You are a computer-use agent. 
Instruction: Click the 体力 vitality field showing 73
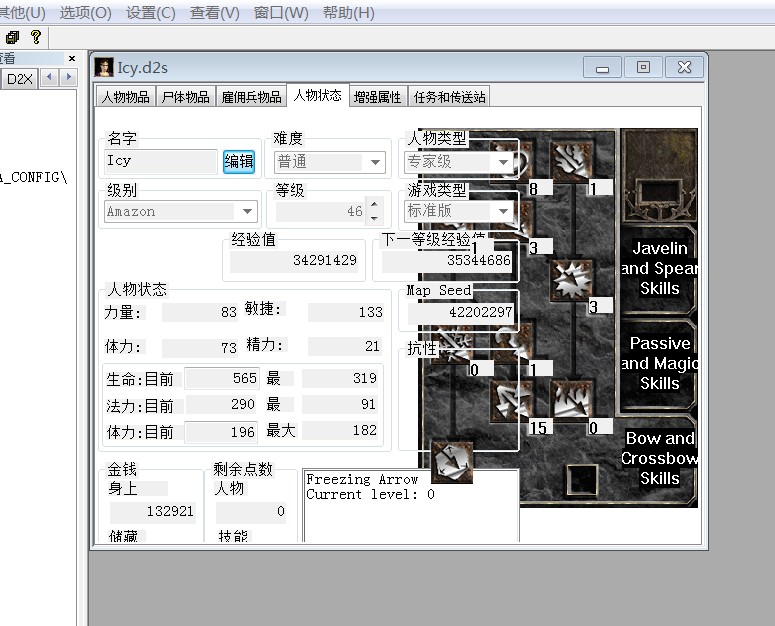pos(200,347)
